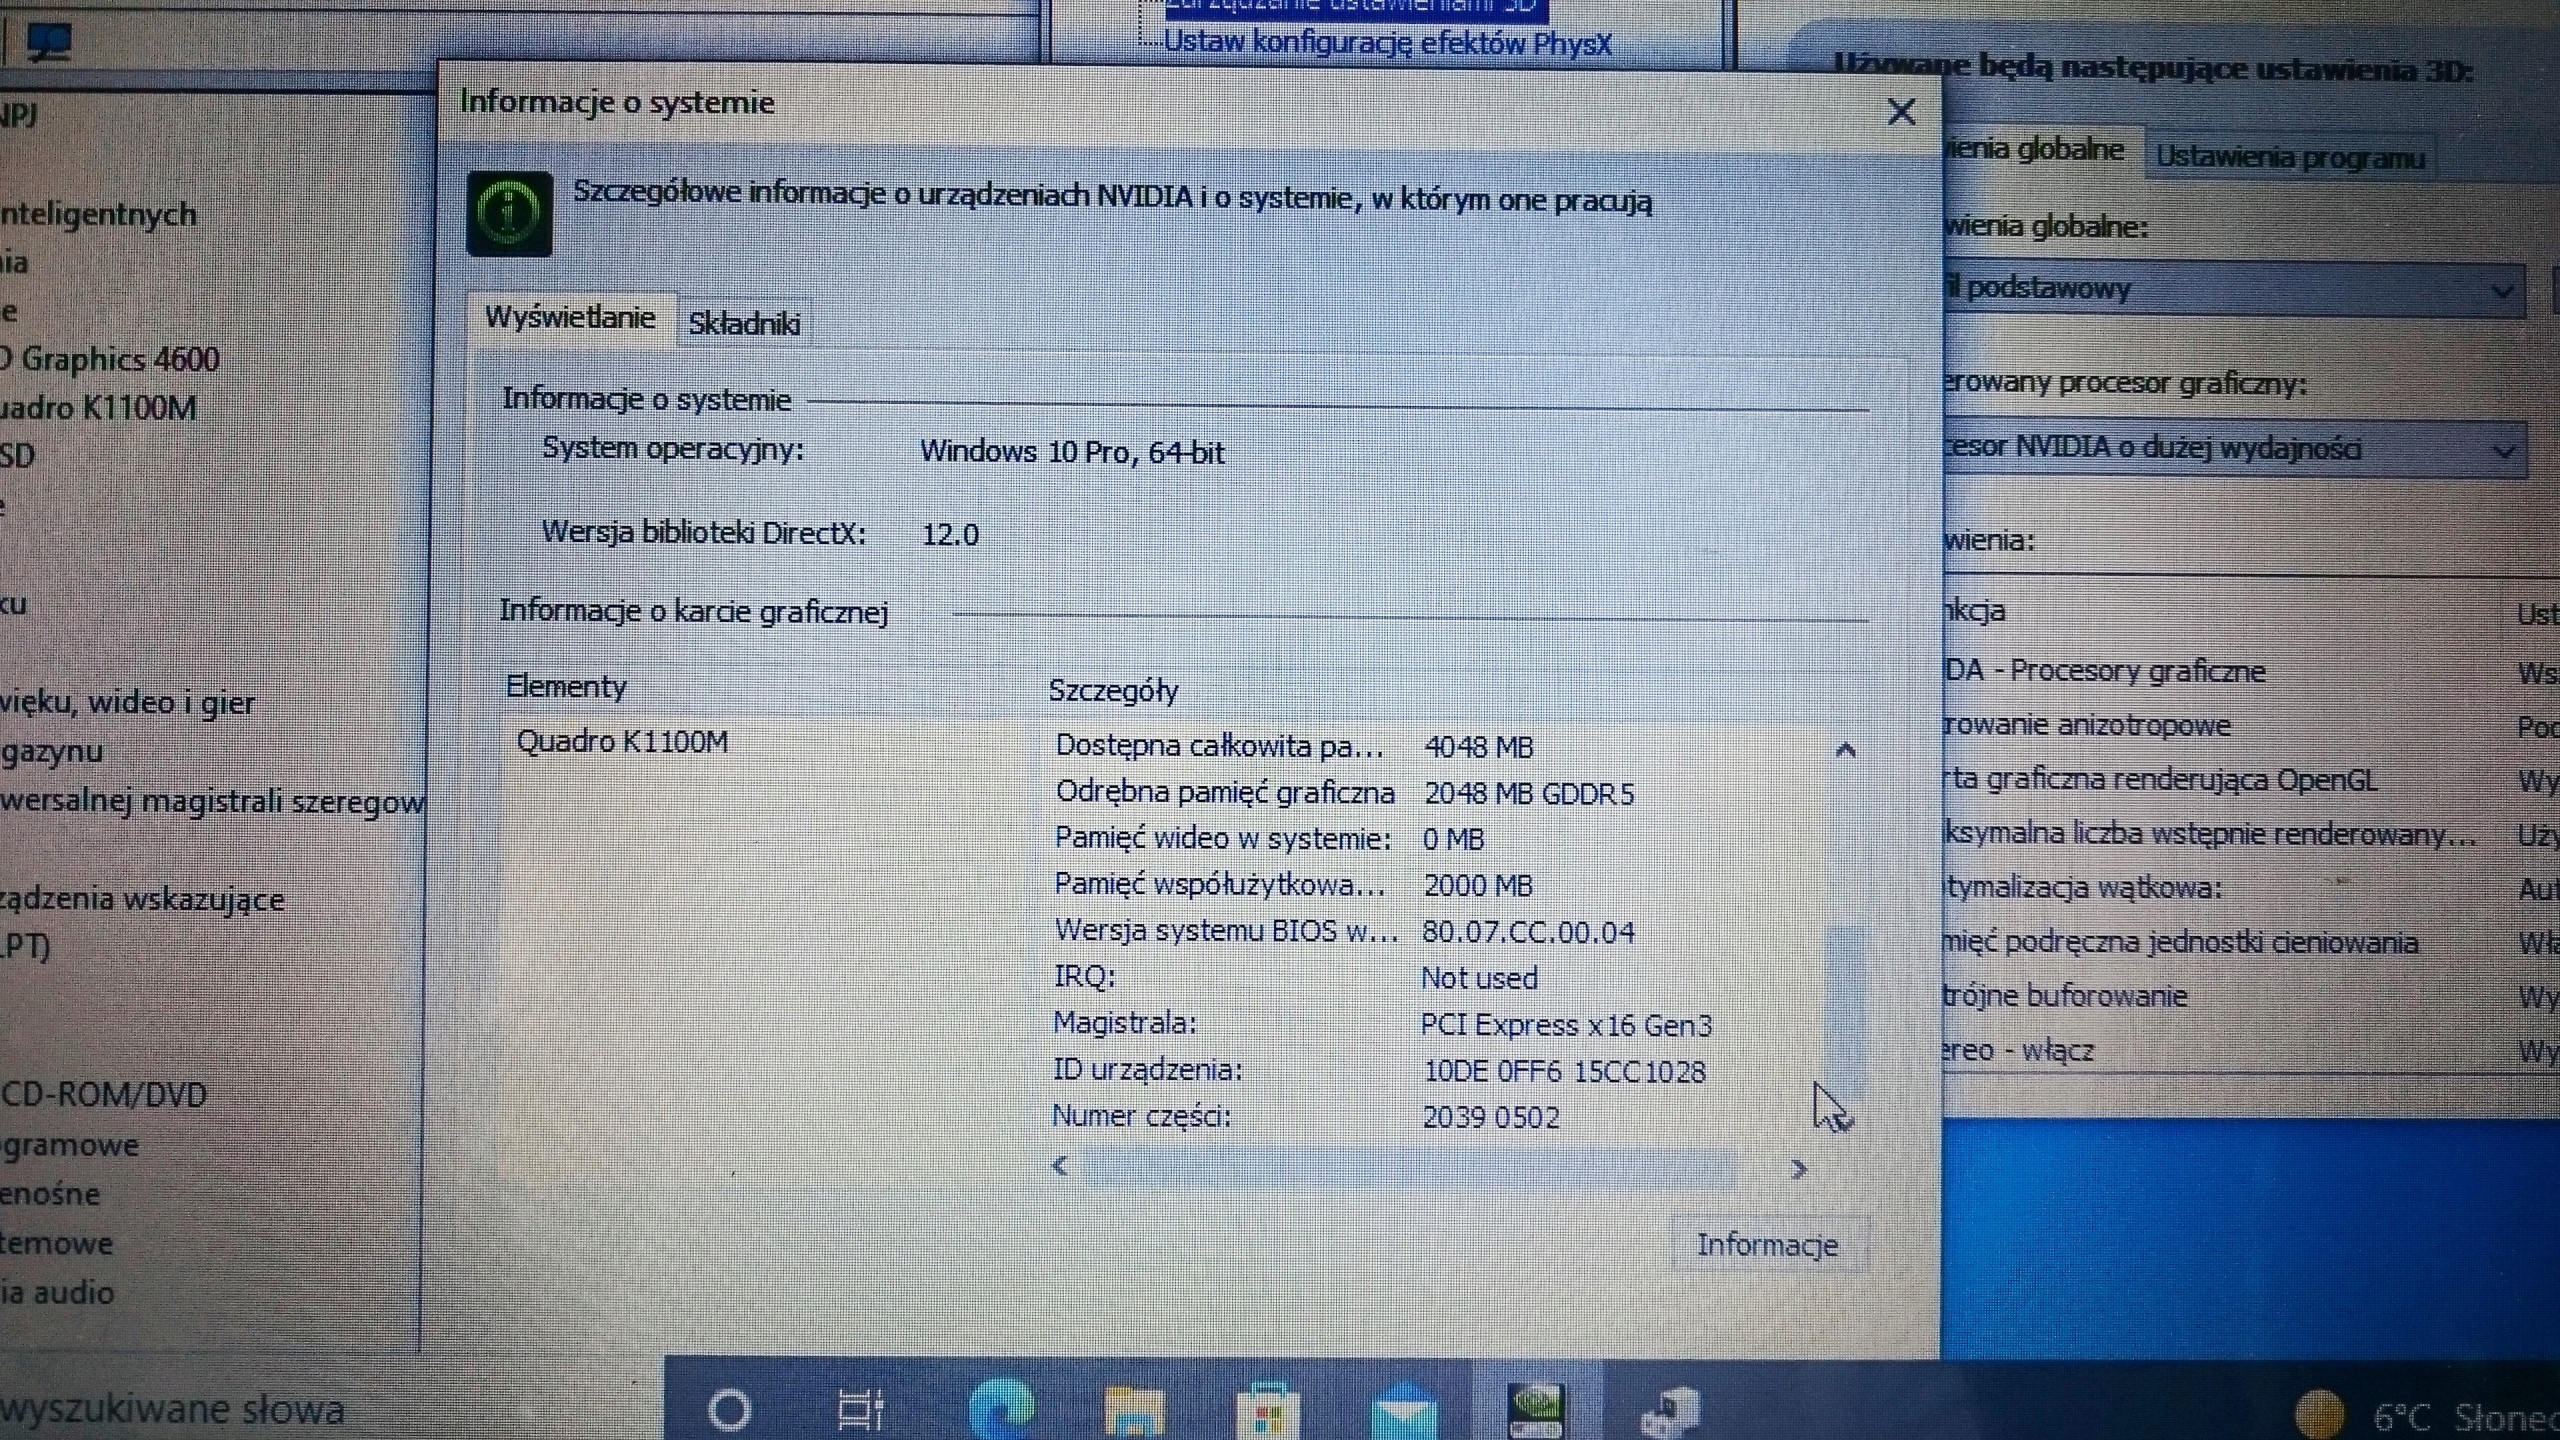2560x1440 pixels.
Task: Open Task View on taskbar
Action: pos(861,1410)
